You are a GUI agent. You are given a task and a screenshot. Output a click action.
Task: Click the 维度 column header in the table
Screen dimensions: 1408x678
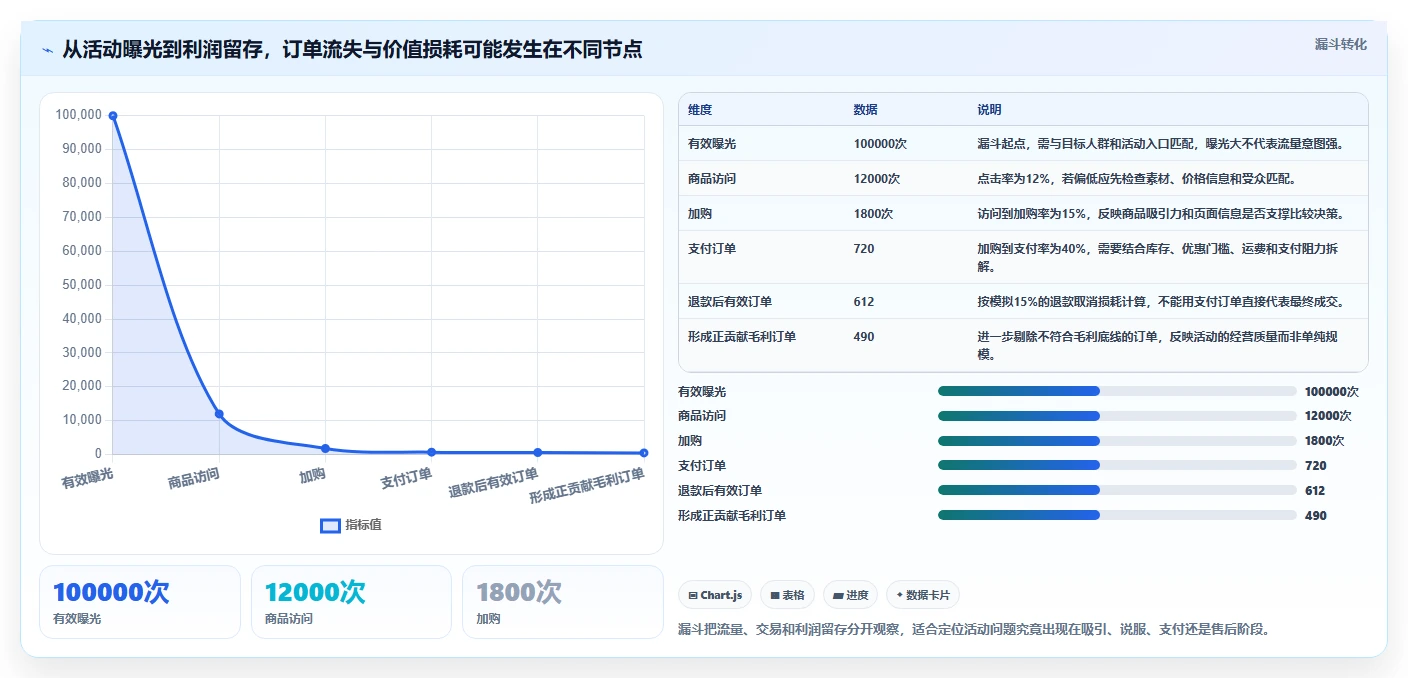[700, 110]
